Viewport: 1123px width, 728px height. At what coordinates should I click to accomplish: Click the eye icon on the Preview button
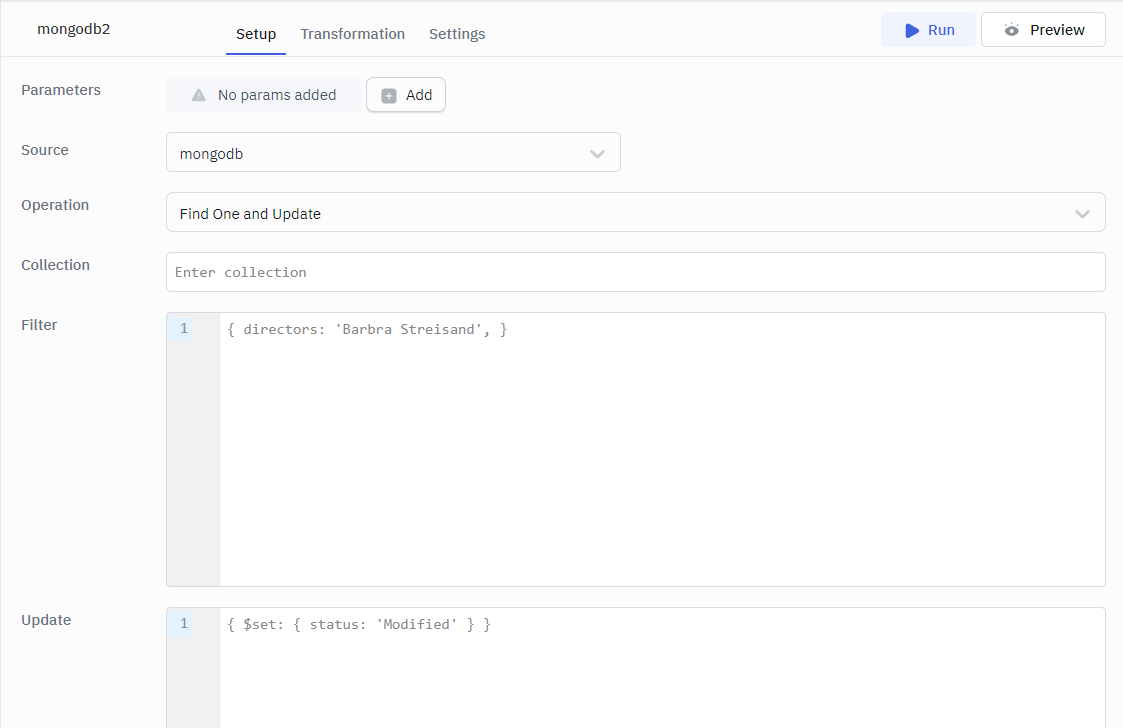pyautogui.click(x=1011, y=30)
